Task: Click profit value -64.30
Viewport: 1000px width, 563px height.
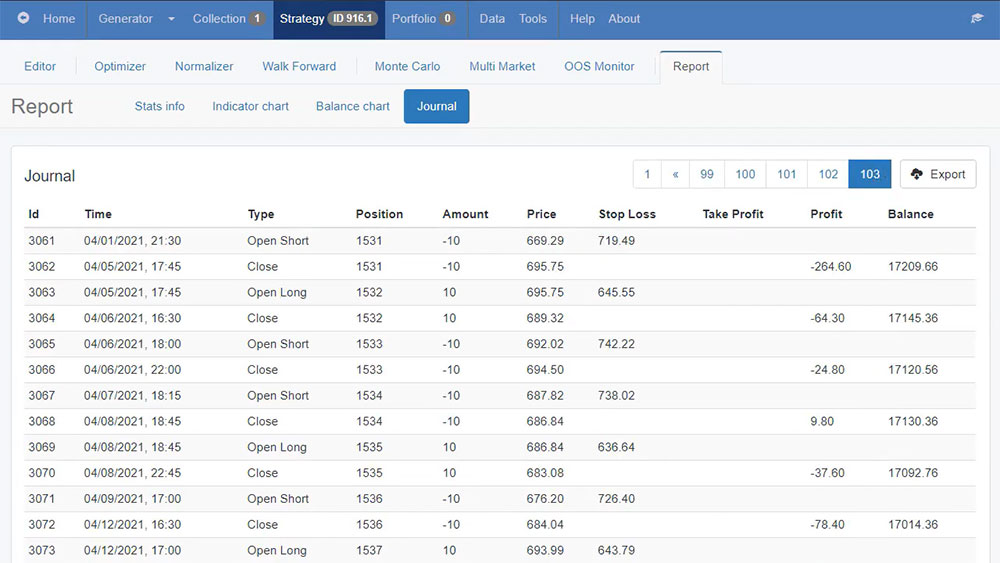Action: coord(827,318)
